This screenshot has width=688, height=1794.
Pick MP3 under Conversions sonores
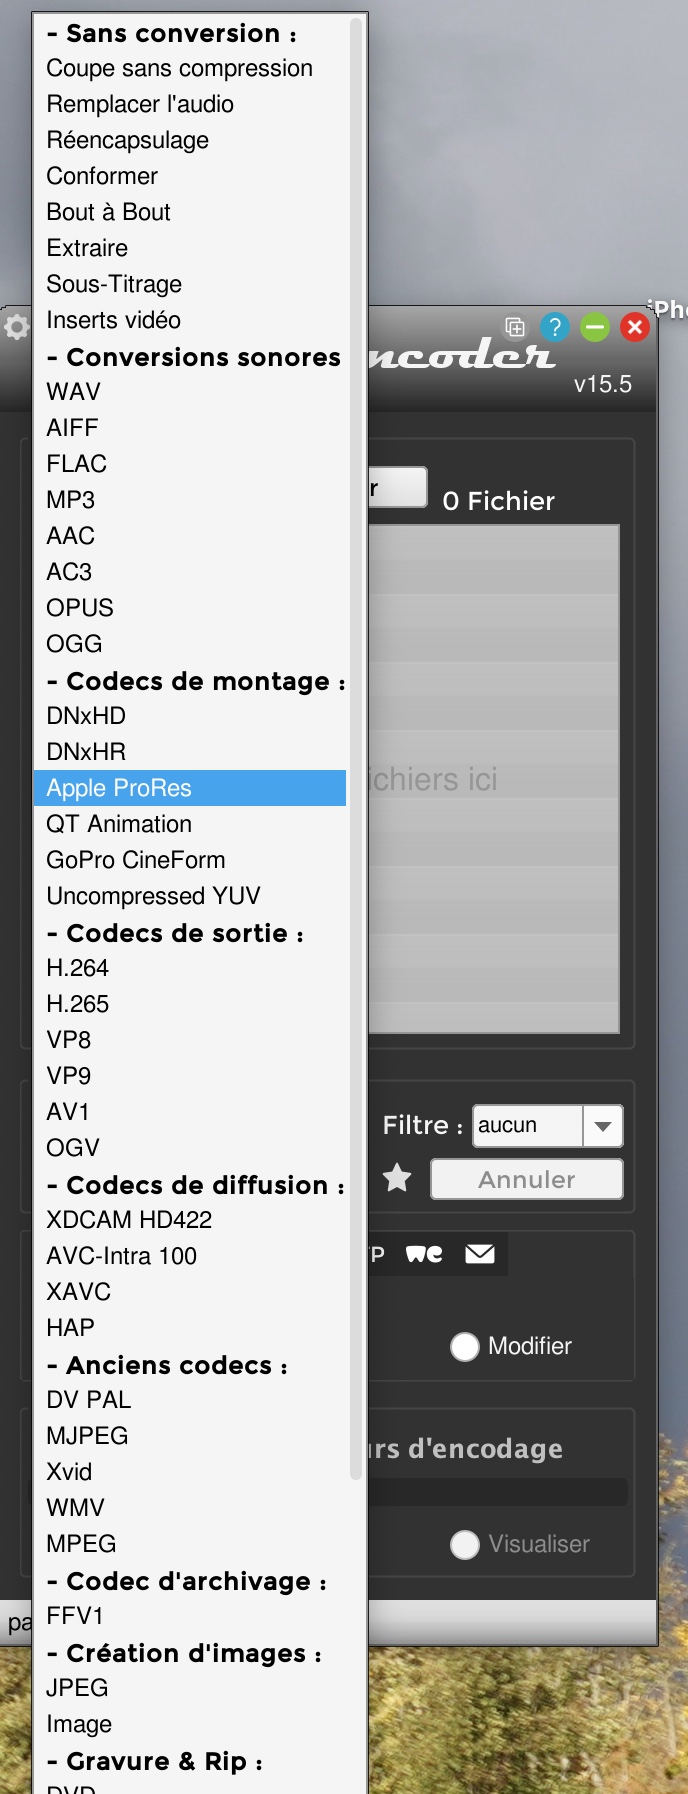pos(71,500)
